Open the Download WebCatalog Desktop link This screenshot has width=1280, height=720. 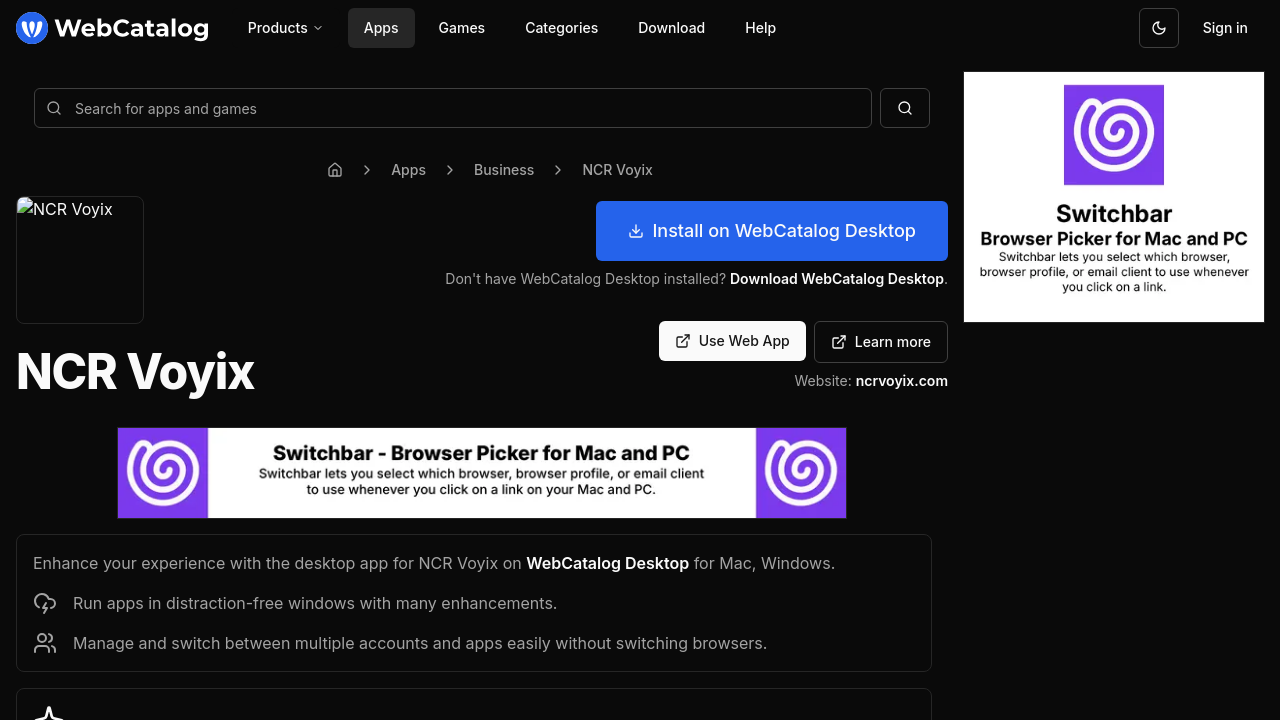coord(837,279)
